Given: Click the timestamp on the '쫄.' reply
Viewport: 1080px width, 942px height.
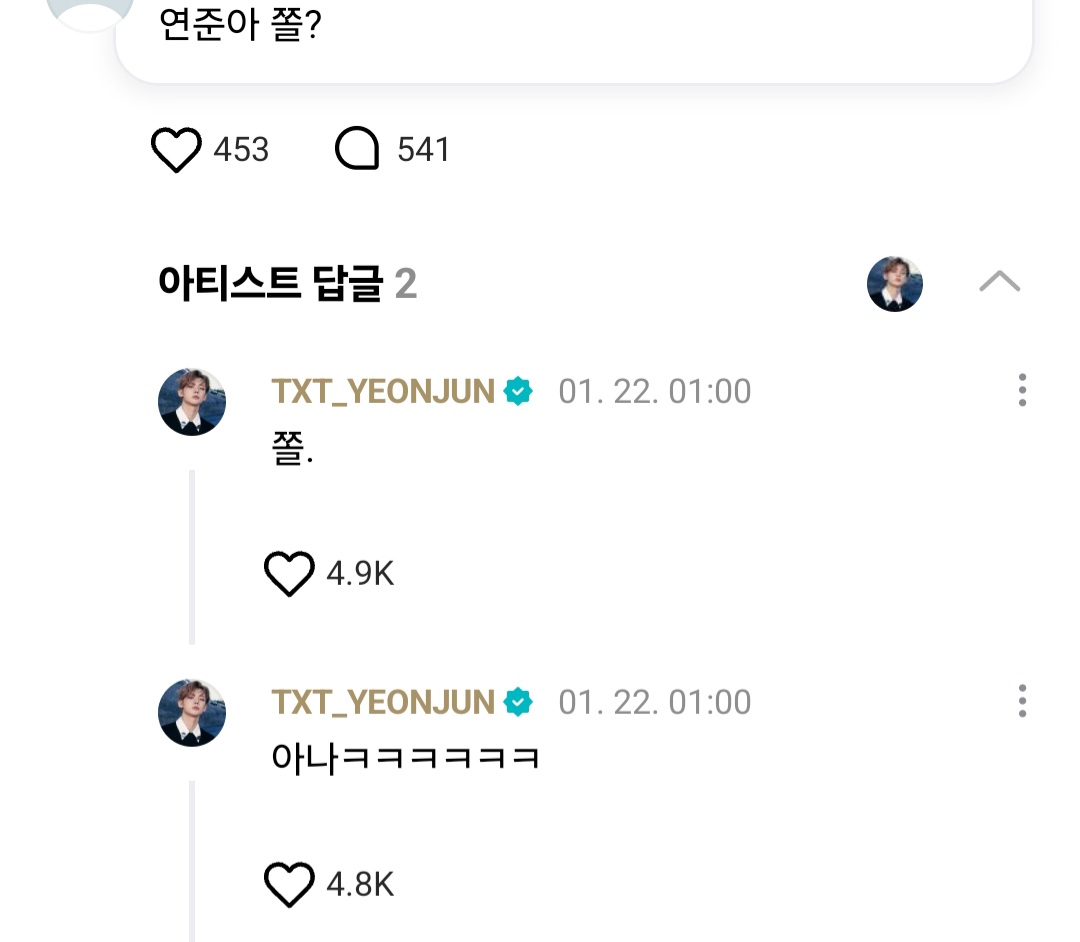Looking at the screenshot, I should [654, 392].
